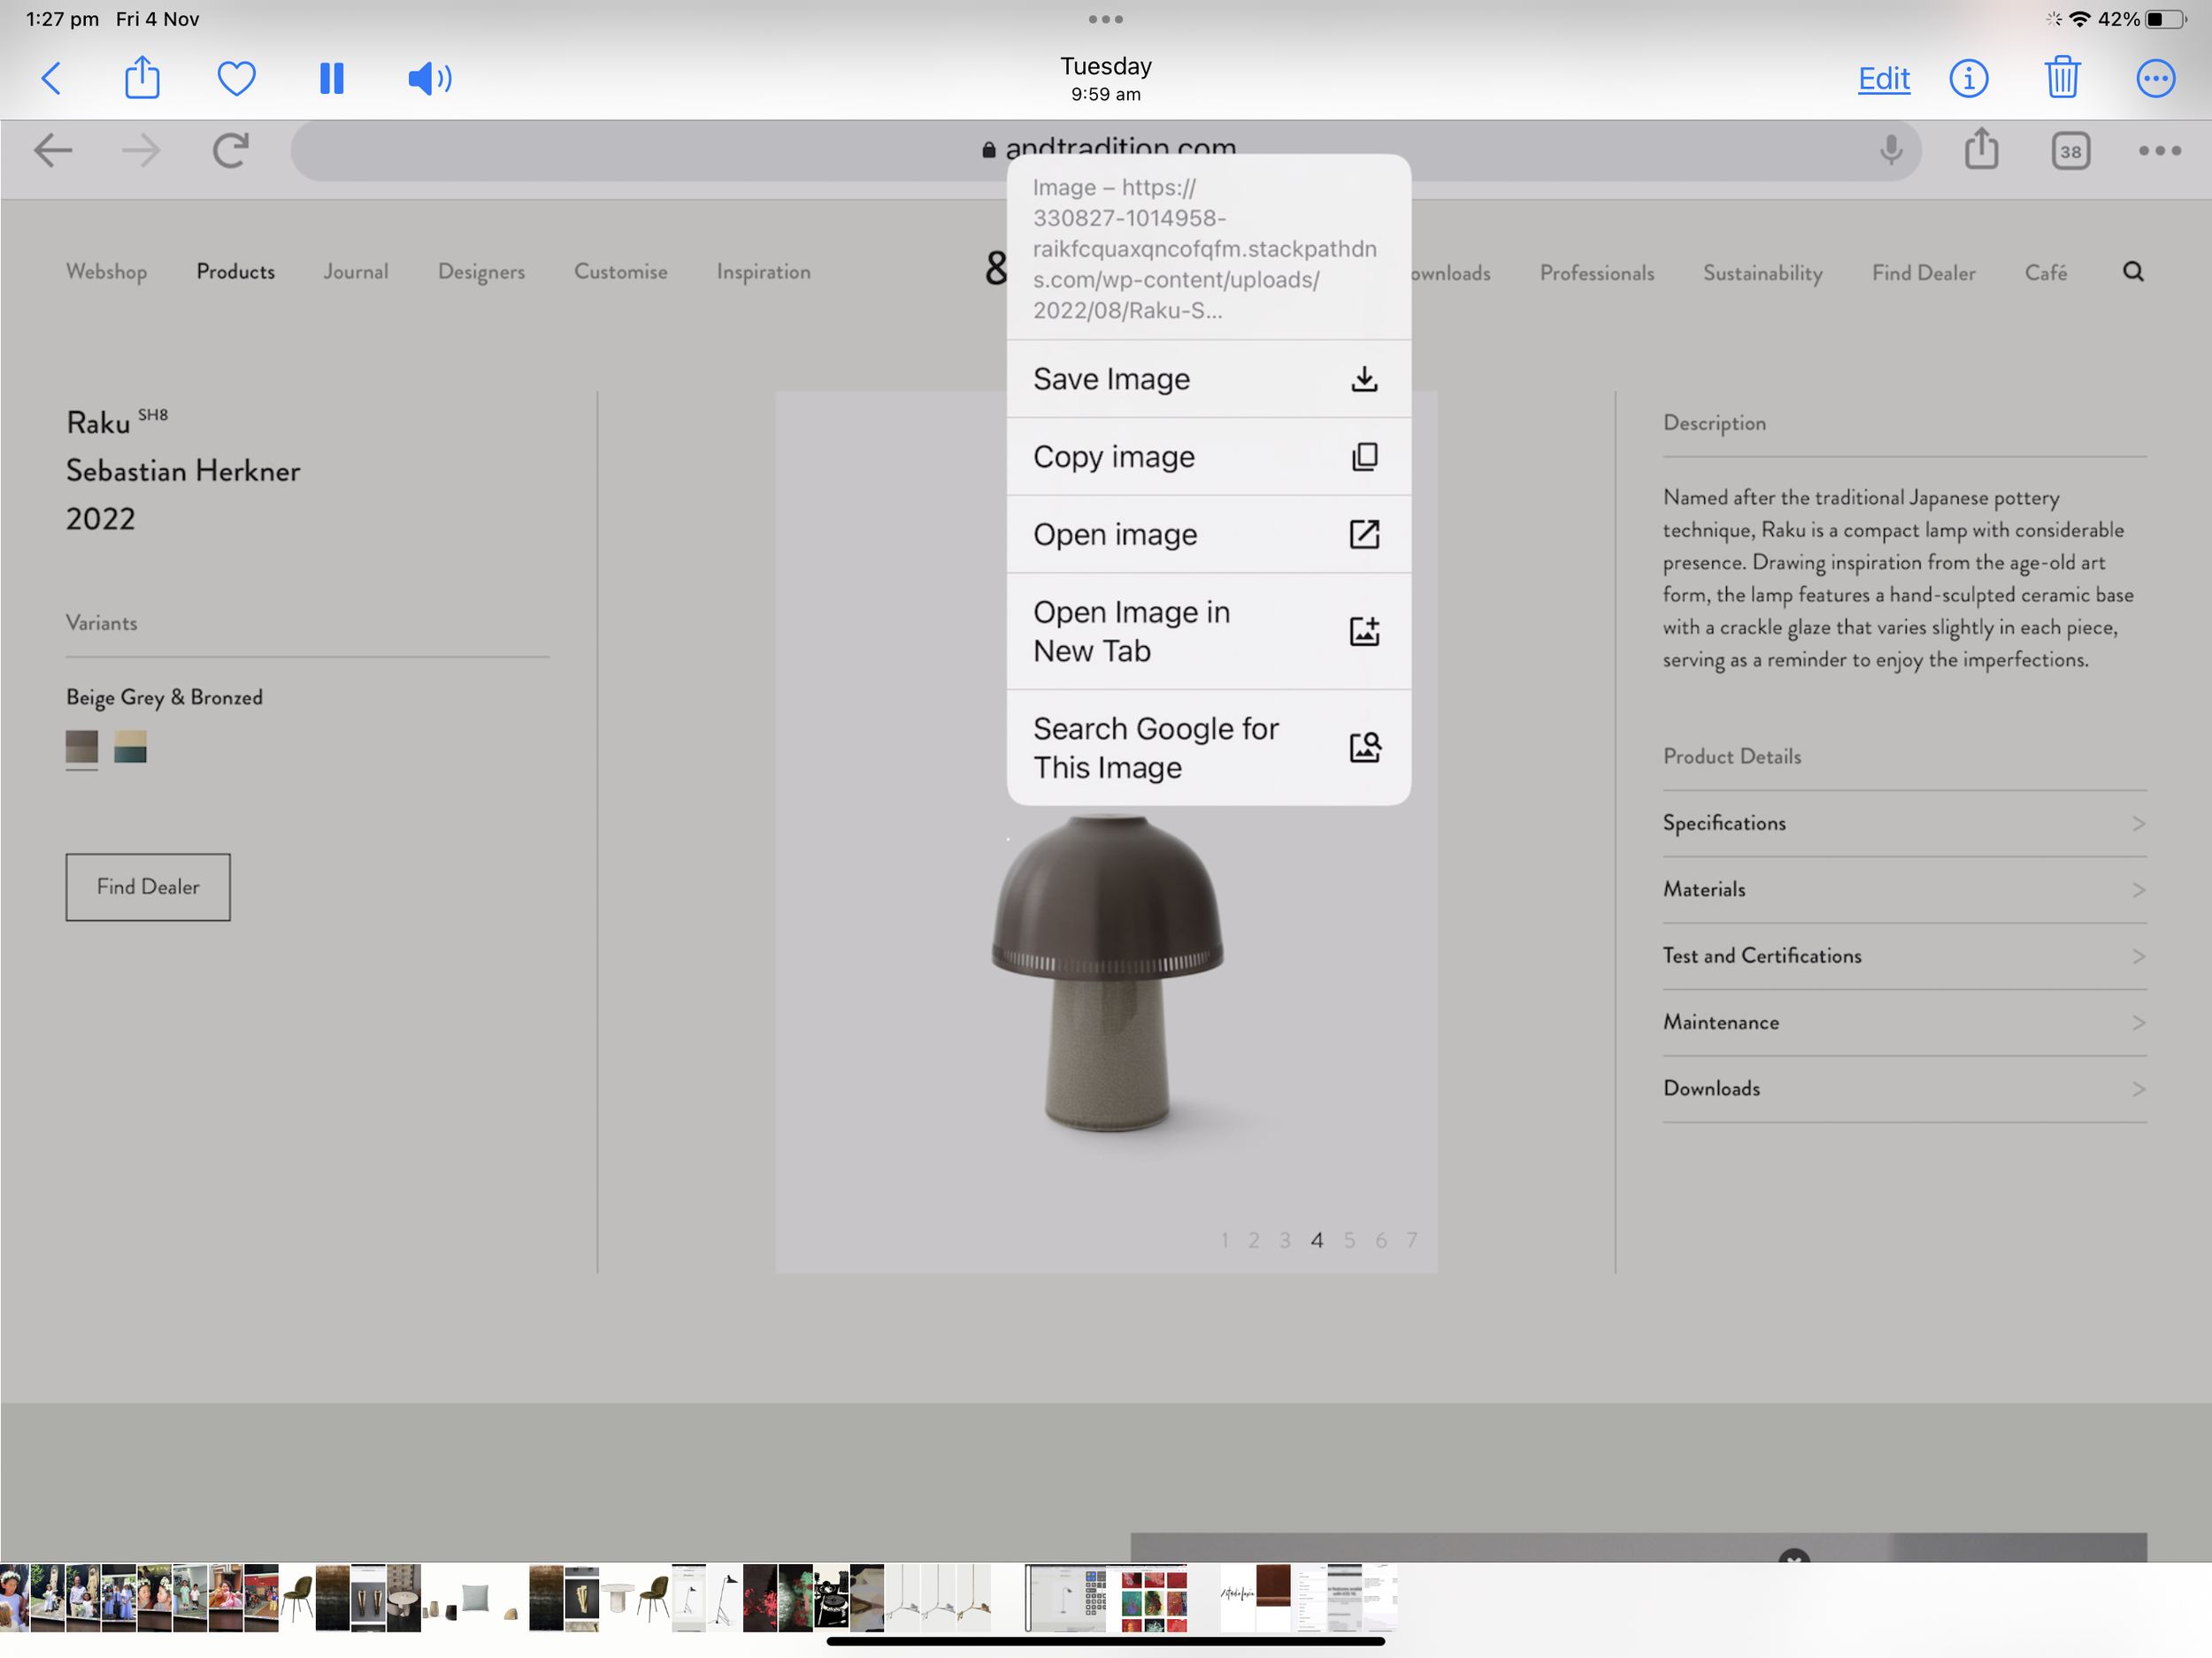This screenshot has height=1658, width=2212.
Task: Mute the video with speaker icon
Action: click(x=429, y=78)
